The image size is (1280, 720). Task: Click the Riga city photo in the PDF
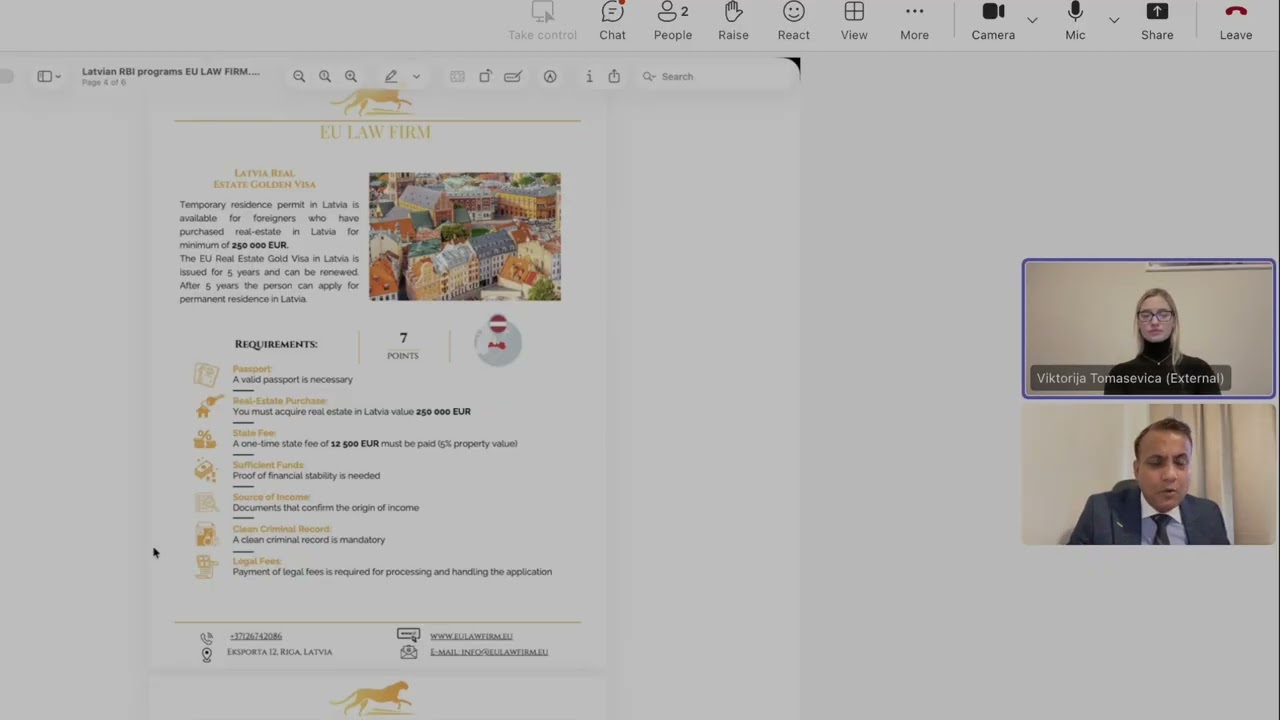[x=465, y=236]
